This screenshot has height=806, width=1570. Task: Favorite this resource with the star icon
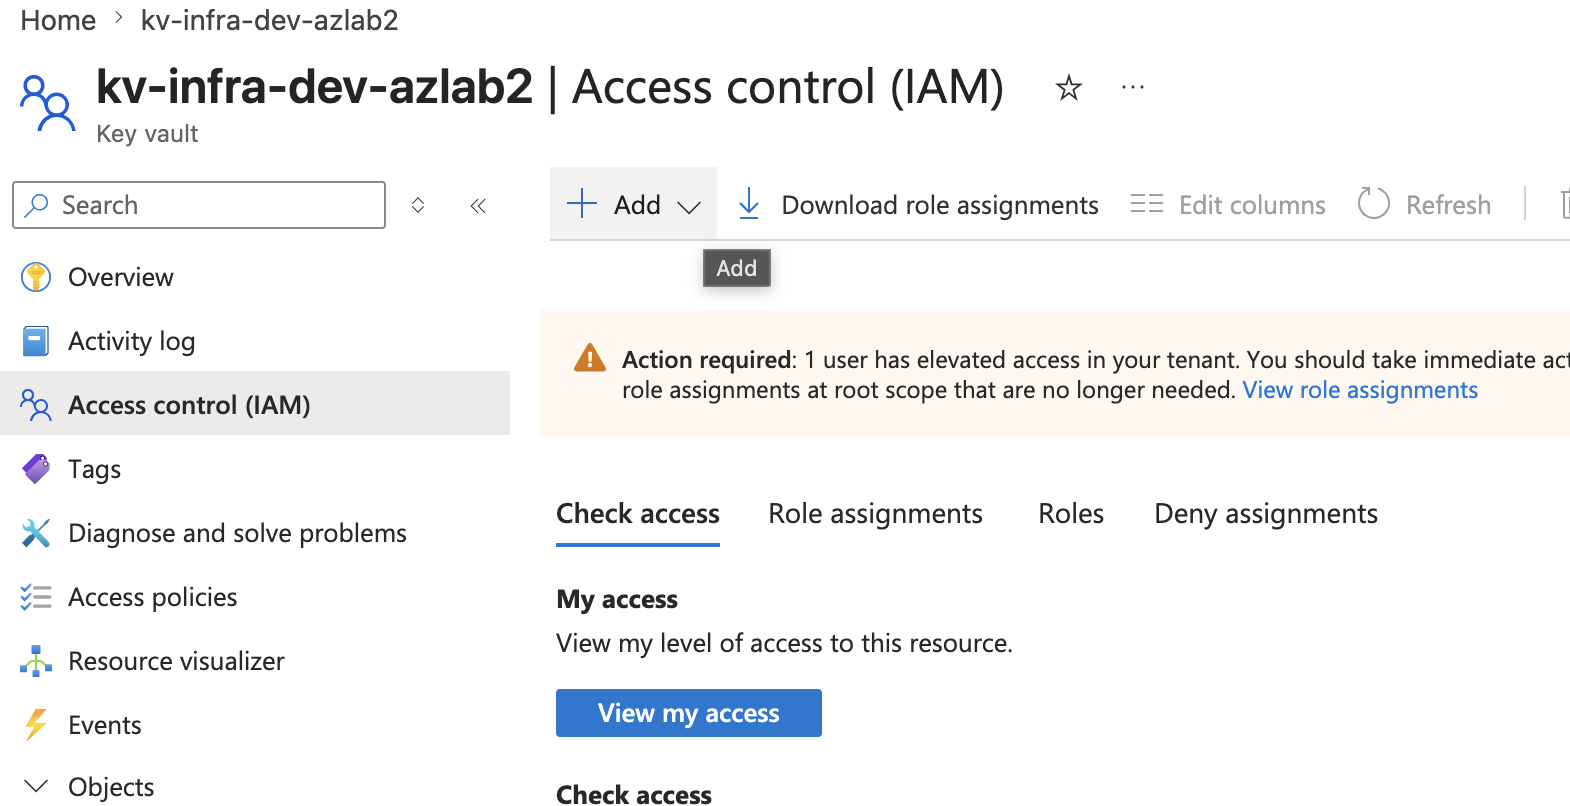(1069, 88)
